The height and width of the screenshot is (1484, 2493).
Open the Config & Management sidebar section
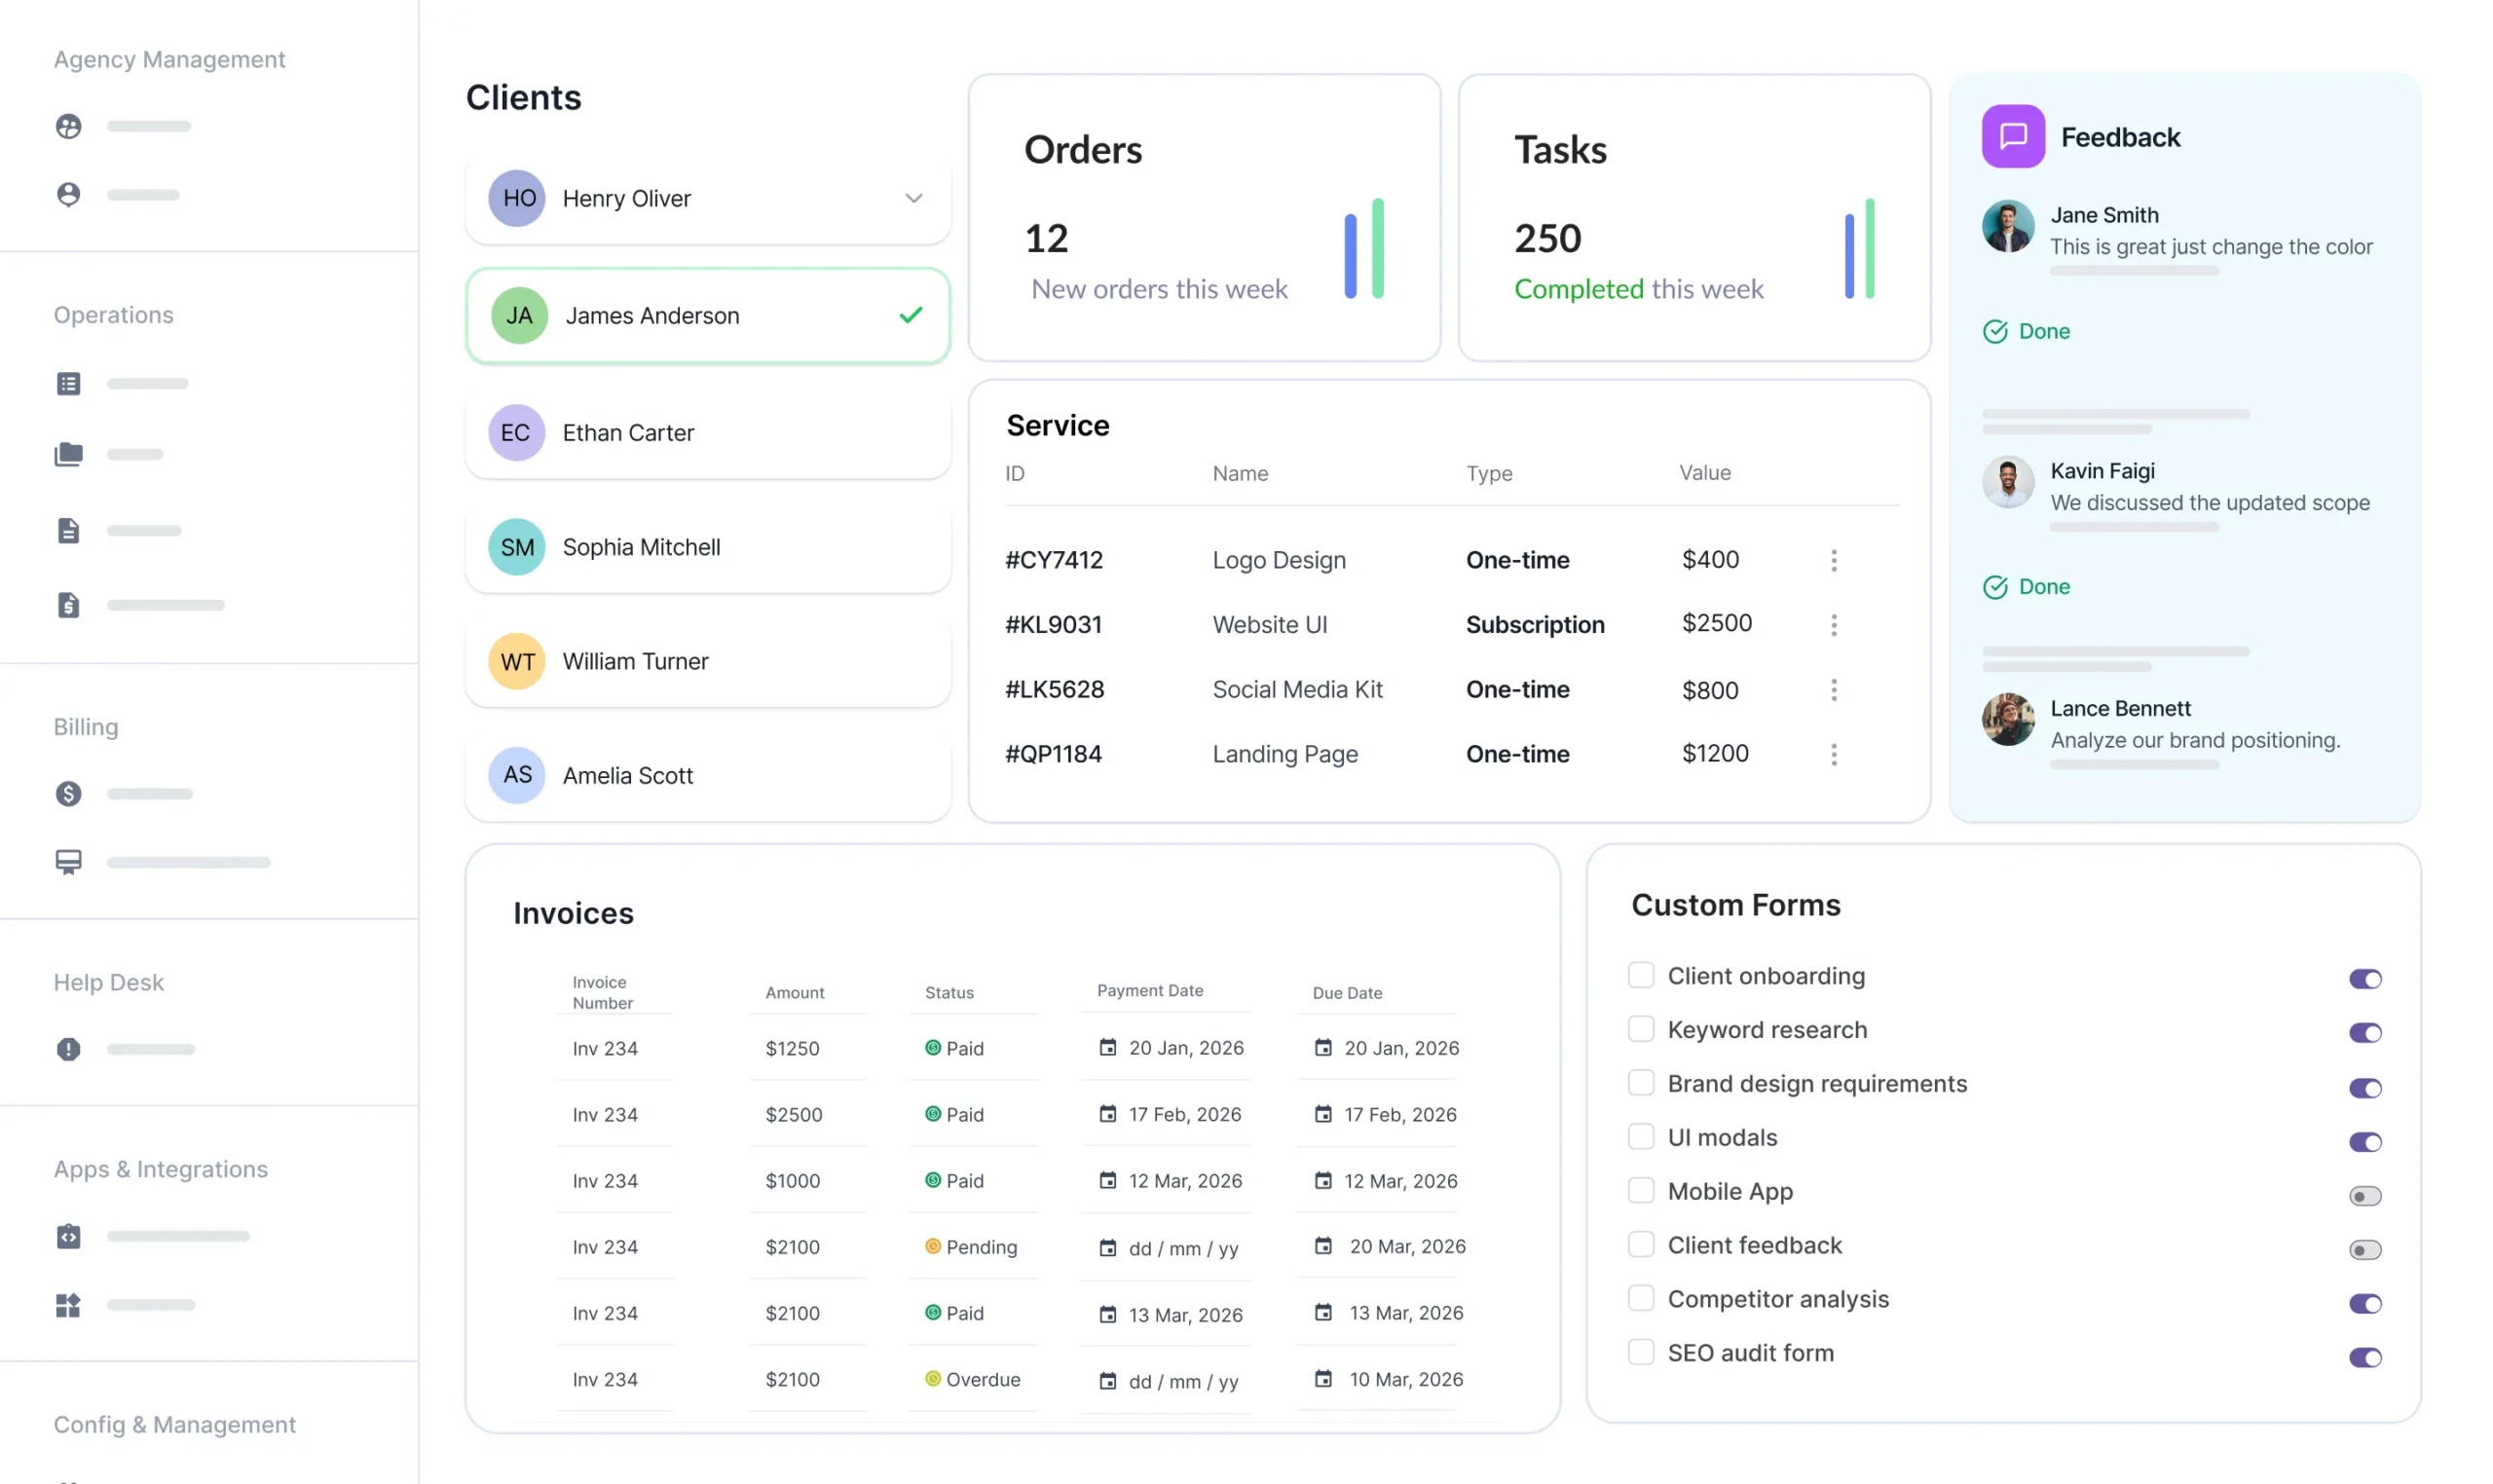(x=174, y=1424)
